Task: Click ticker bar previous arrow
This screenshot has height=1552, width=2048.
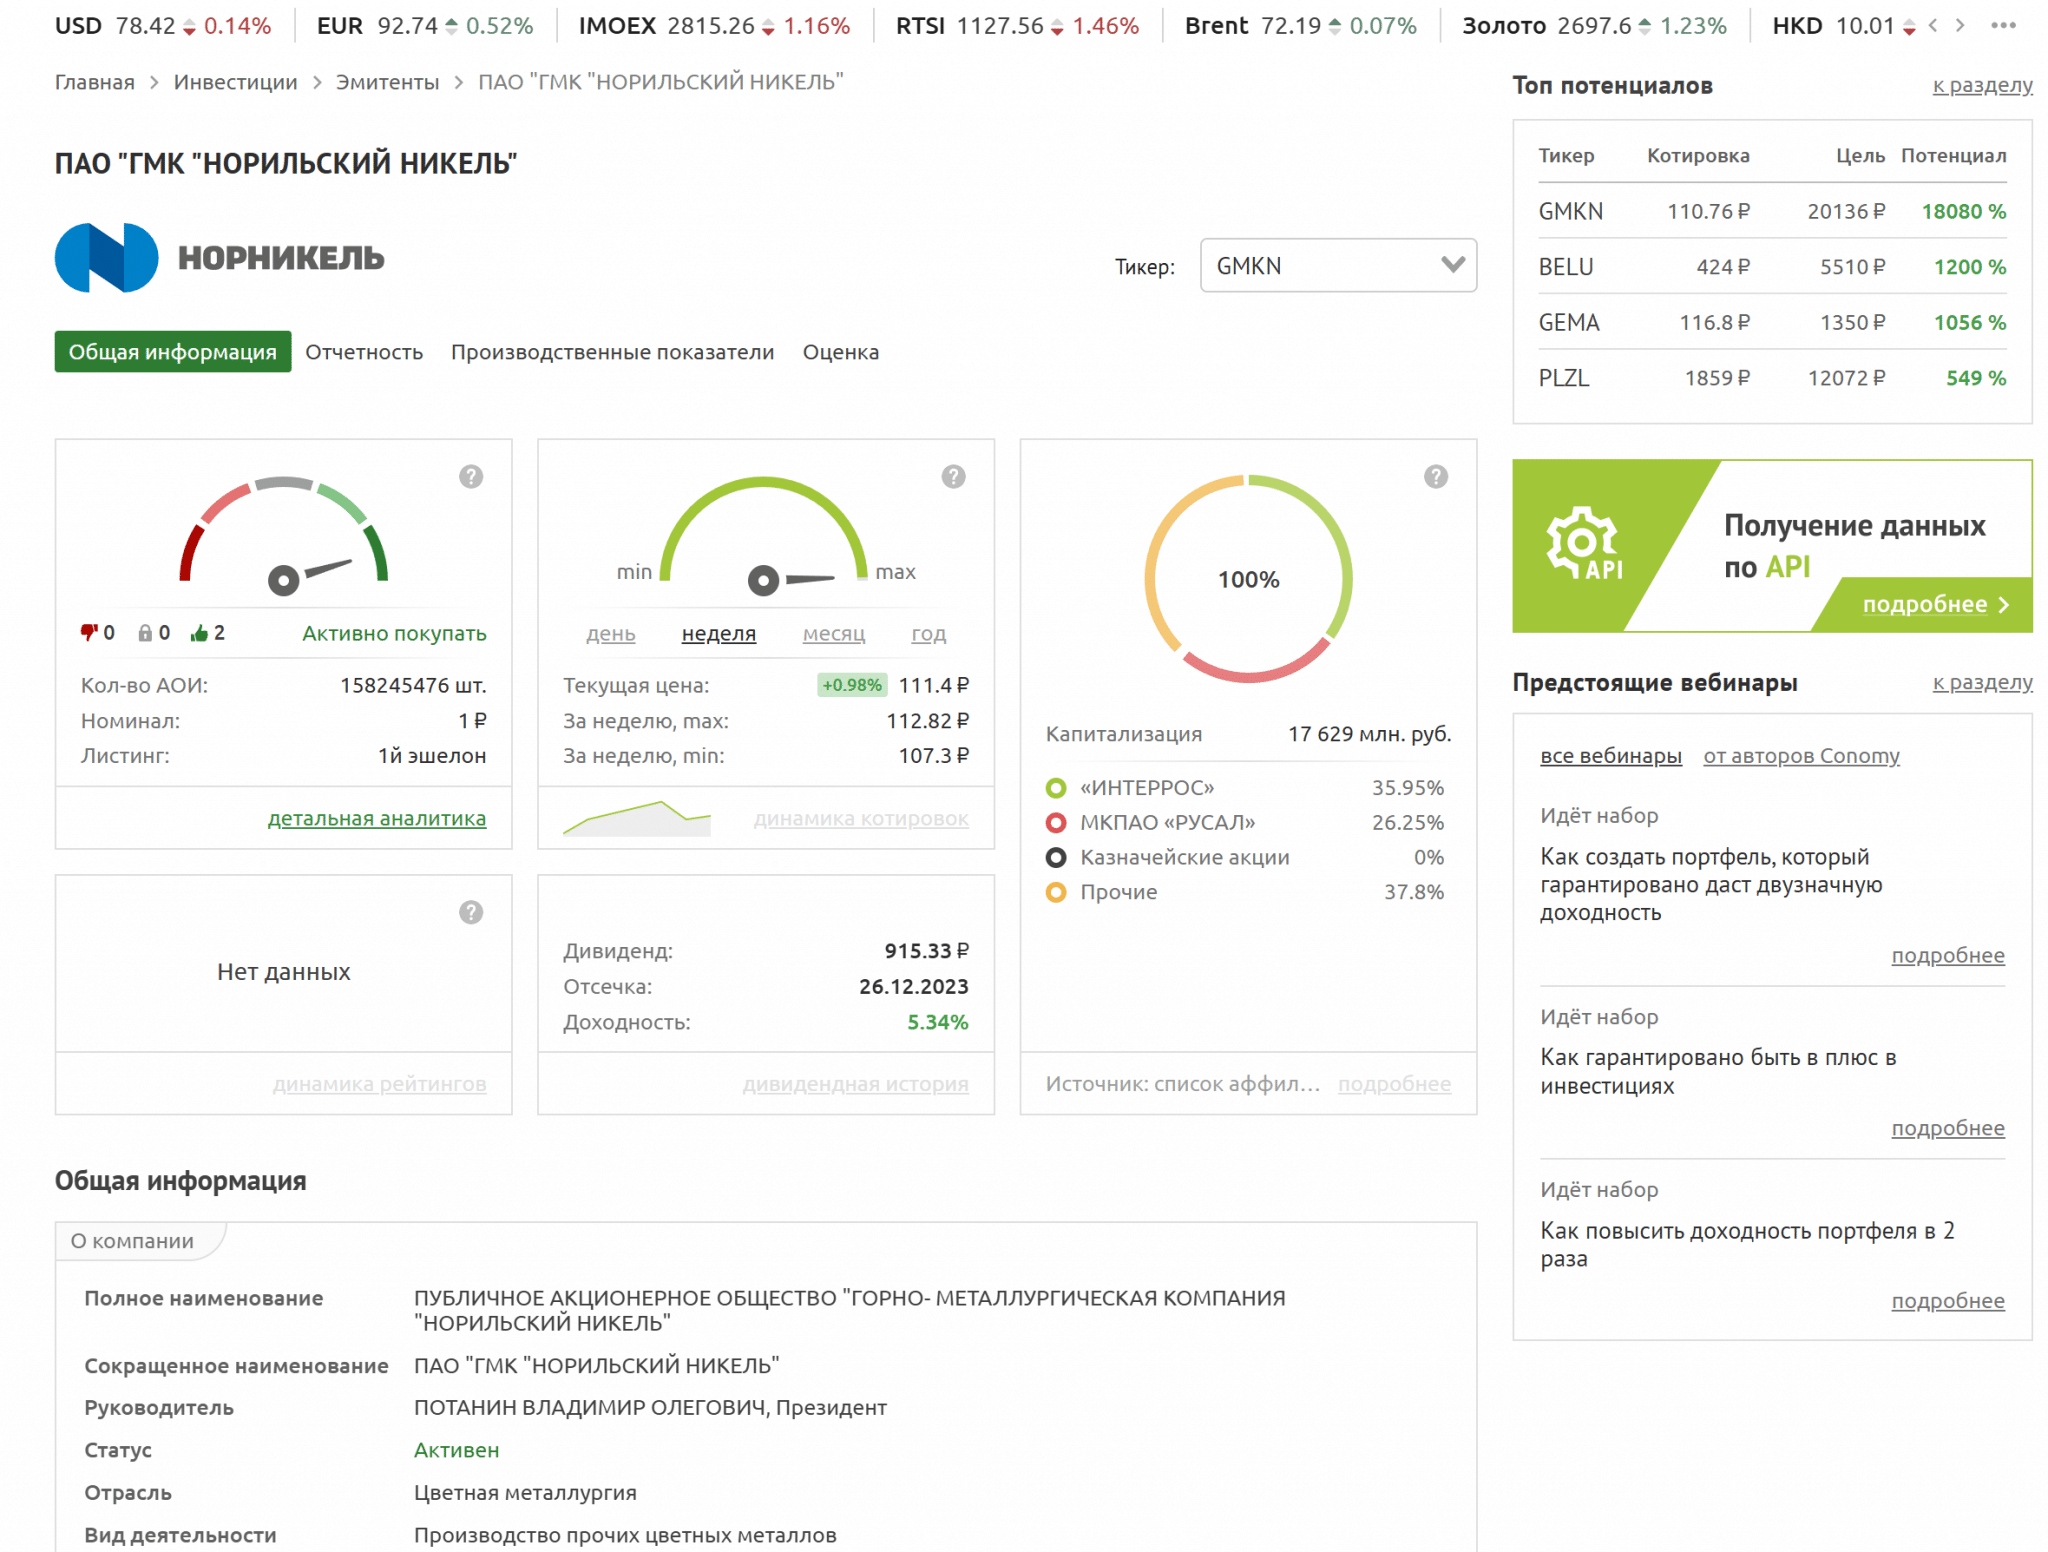Action: (x=1933, y=26)
